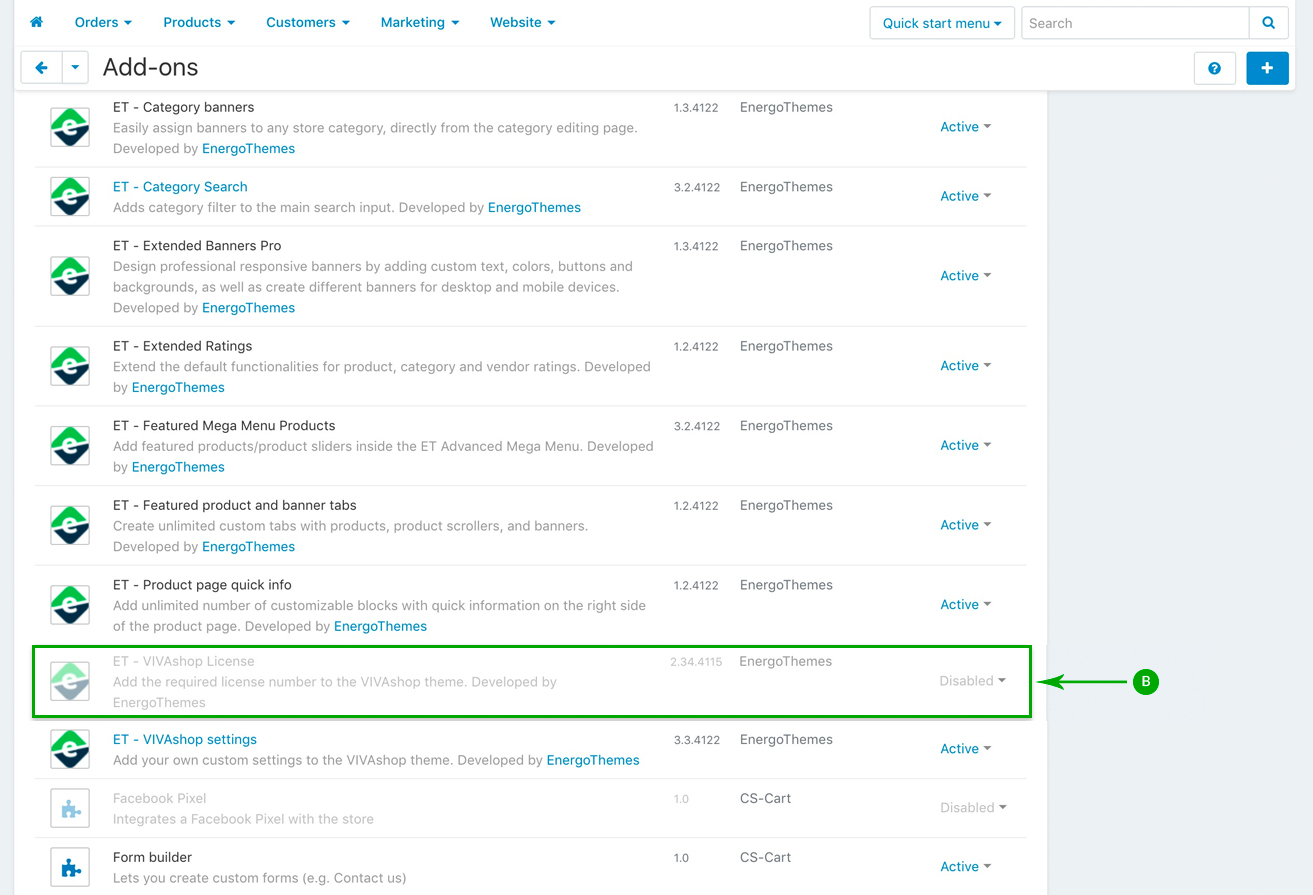This screenshot has width=1313, height=895.
Task: Click the Form builder puzzle icon
Action: click(x=70, y=867)
